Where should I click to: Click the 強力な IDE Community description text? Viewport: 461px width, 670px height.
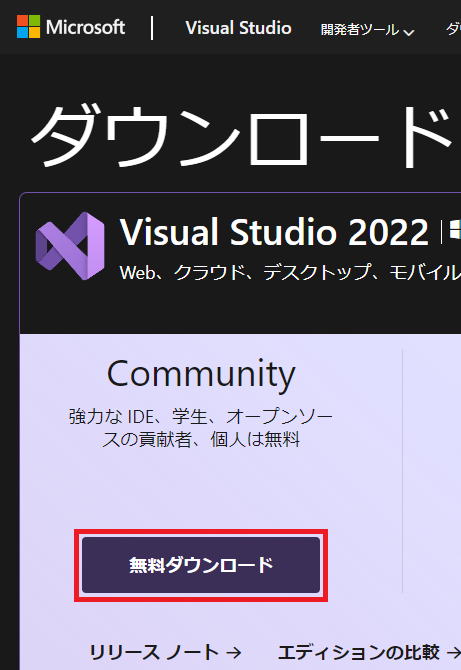[201, 428]
